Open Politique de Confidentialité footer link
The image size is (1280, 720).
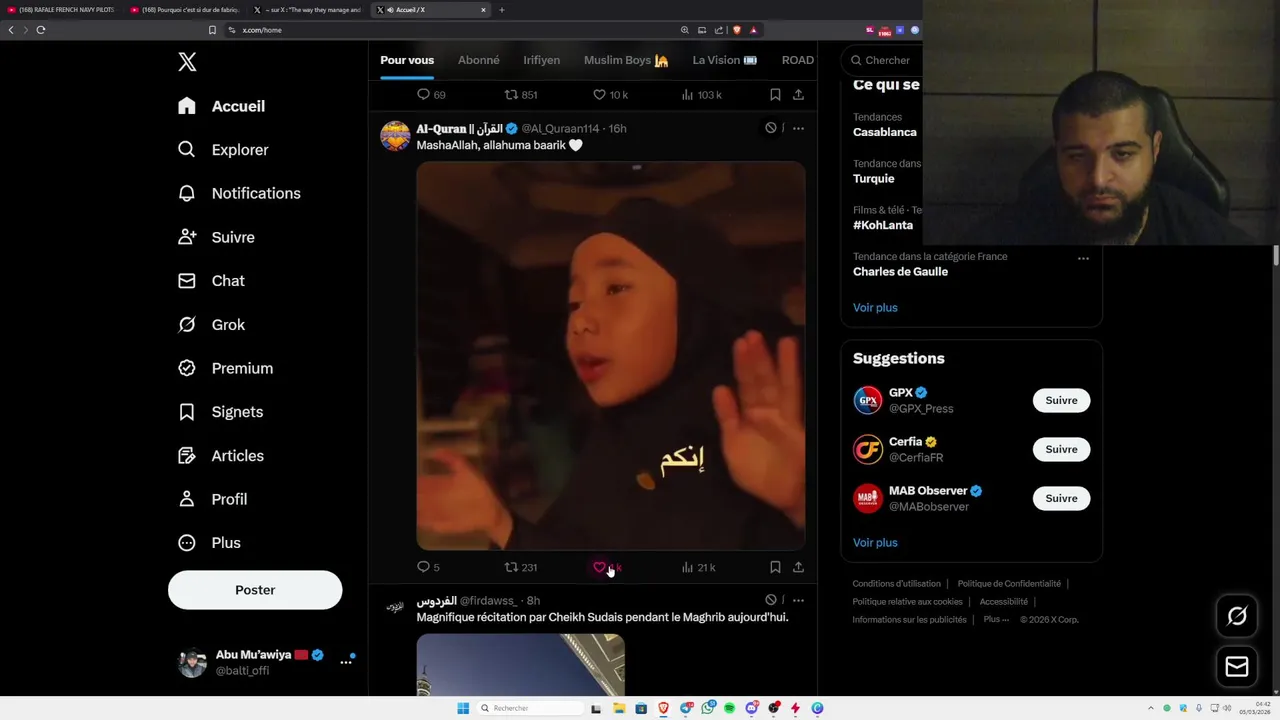(x=1009, y=584)
